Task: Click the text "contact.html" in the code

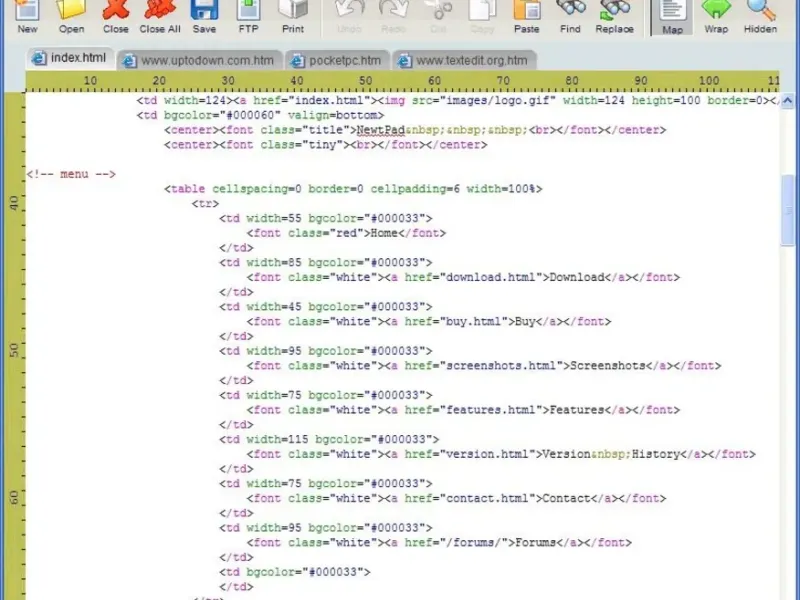Action: tap(487, 498)
